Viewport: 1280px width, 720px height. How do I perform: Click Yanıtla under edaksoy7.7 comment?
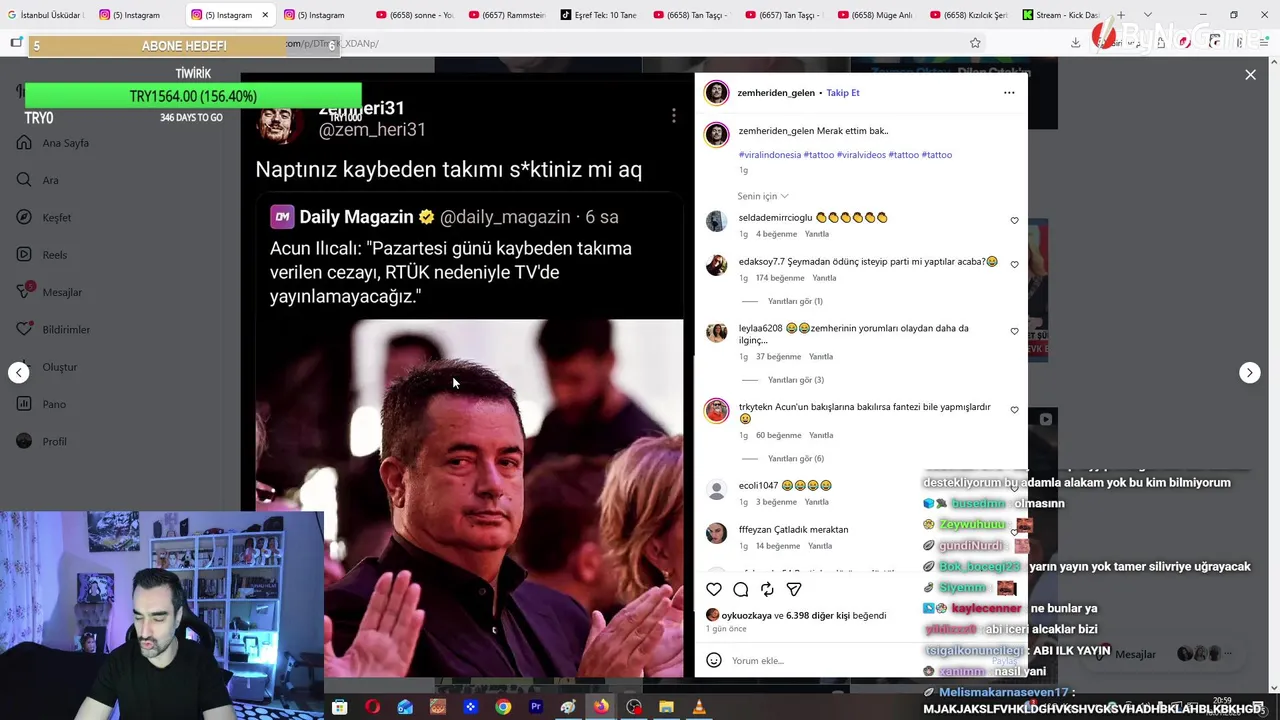tap(824, 278)
